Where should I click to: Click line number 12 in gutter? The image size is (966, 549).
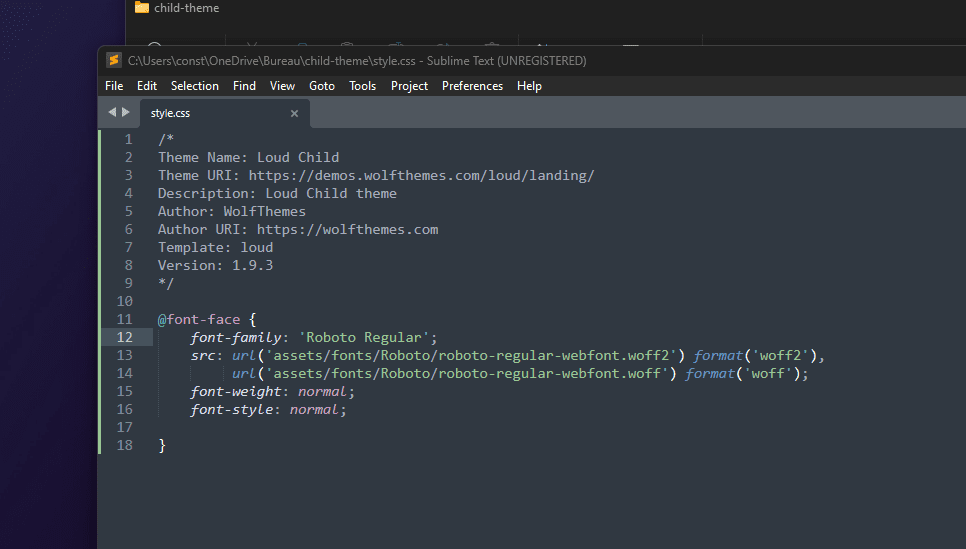point(124,337)
